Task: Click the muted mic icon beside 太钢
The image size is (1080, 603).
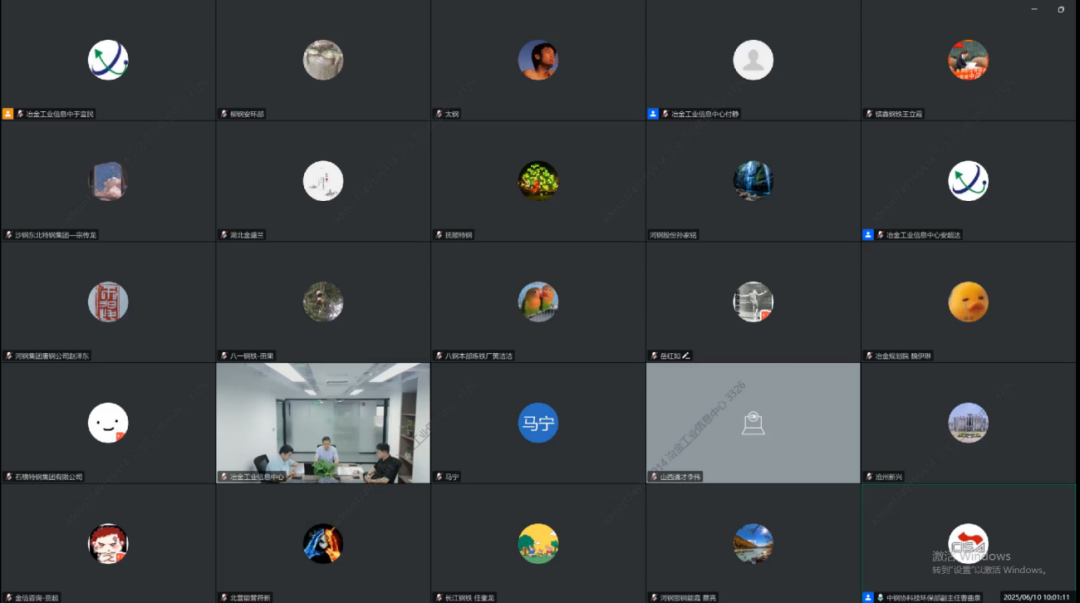Action: click(x=438, y=114)
